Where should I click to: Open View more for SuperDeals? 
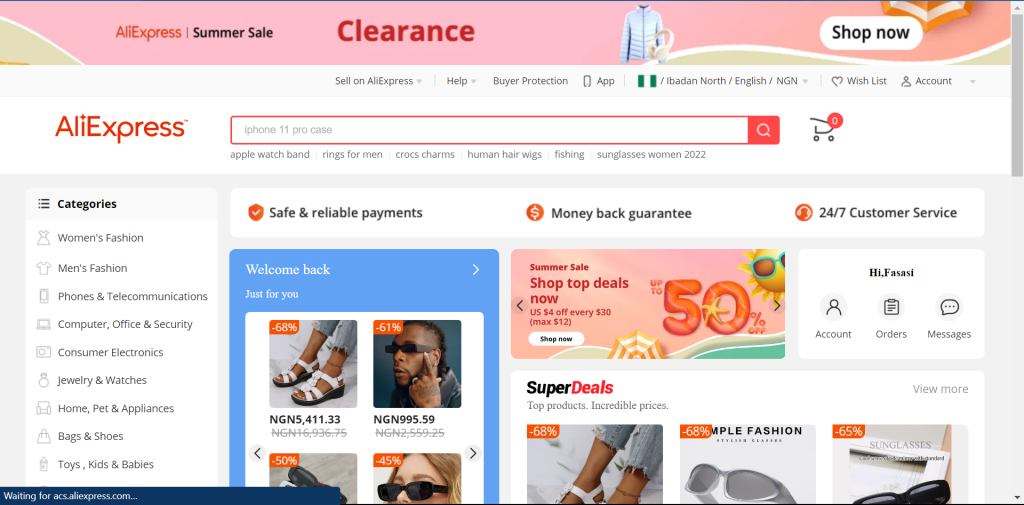point(940,389)
